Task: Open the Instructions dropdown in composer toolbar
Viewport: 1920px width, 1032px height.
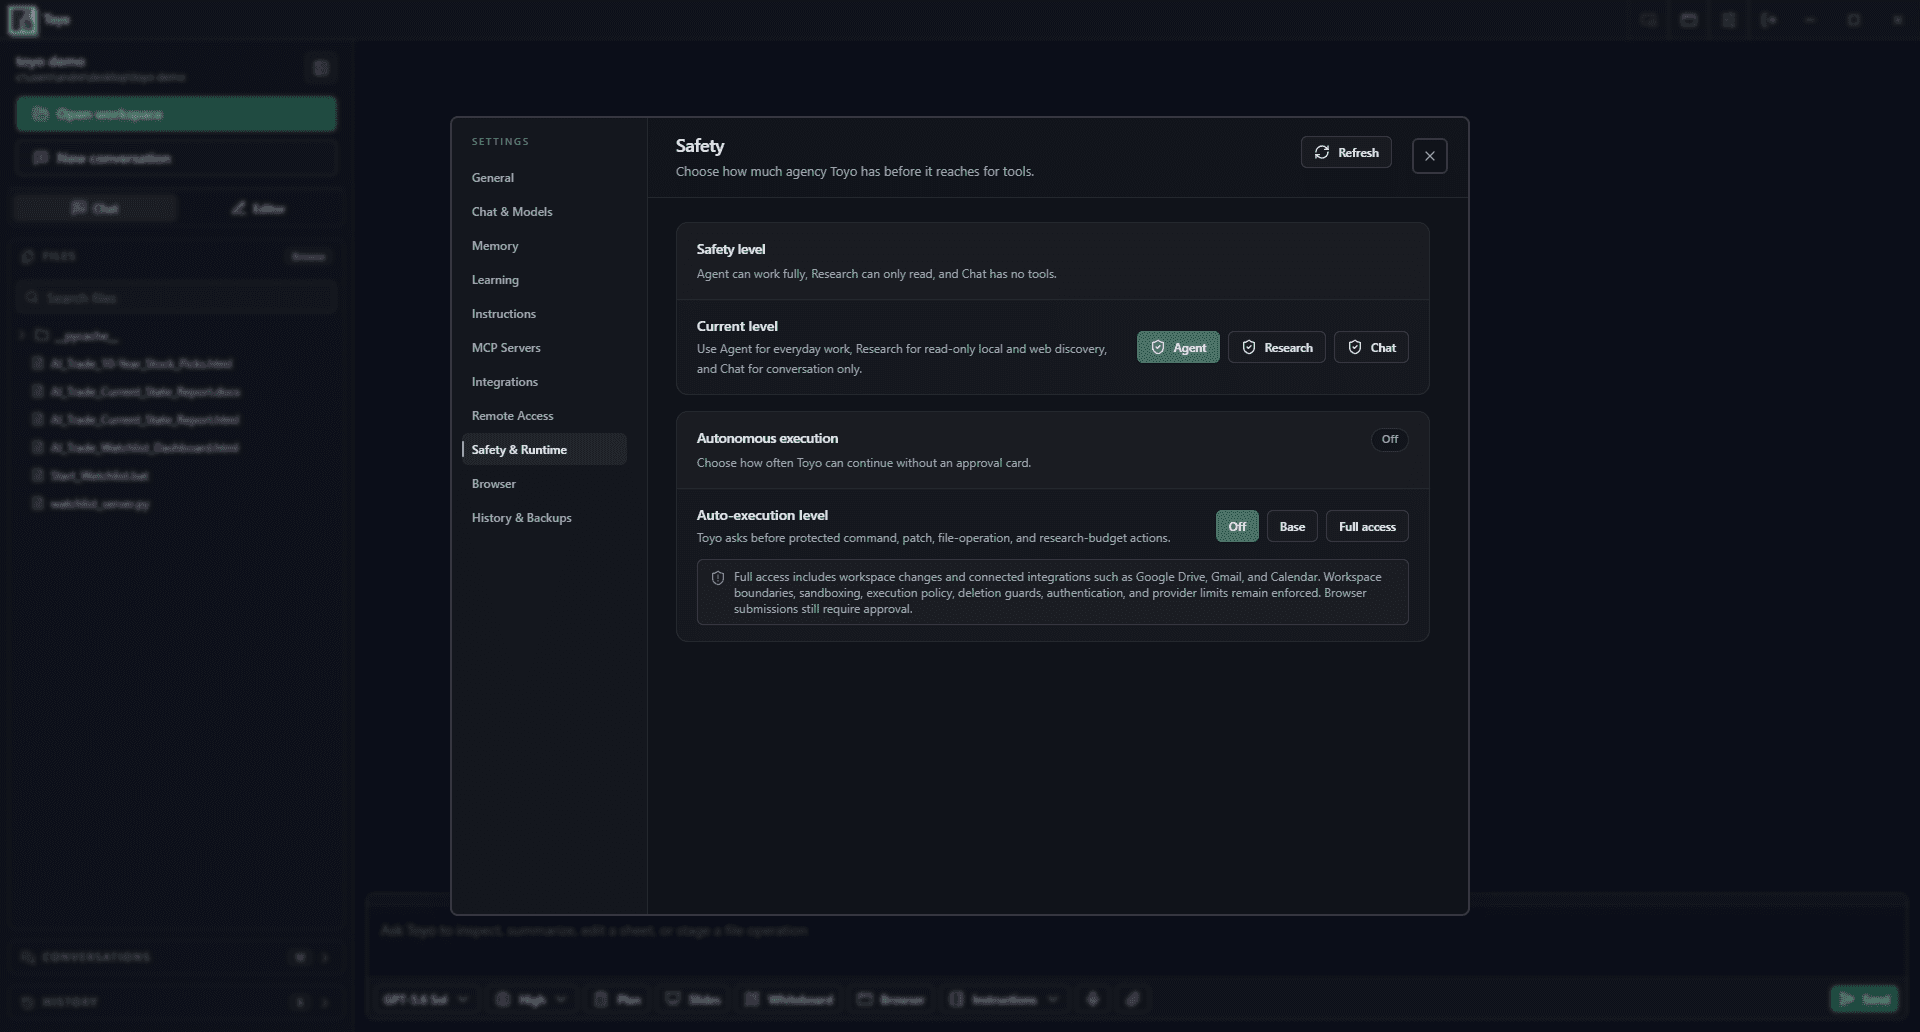Action: click(1004, 999)
